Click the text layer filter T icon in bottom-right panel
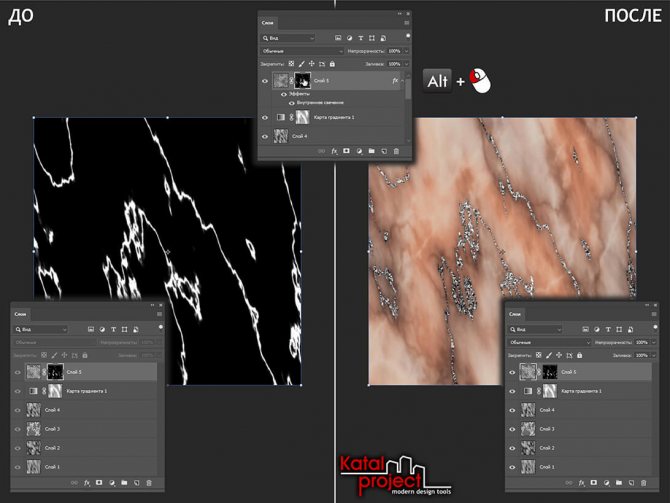This screenshot has height=503, width=670. (609, 327)
